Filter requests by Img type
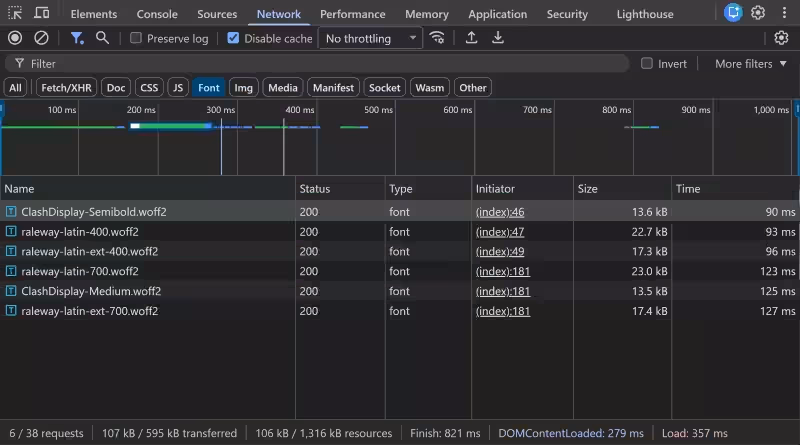This screenshot has width=800, height=445. click(243, 88)
